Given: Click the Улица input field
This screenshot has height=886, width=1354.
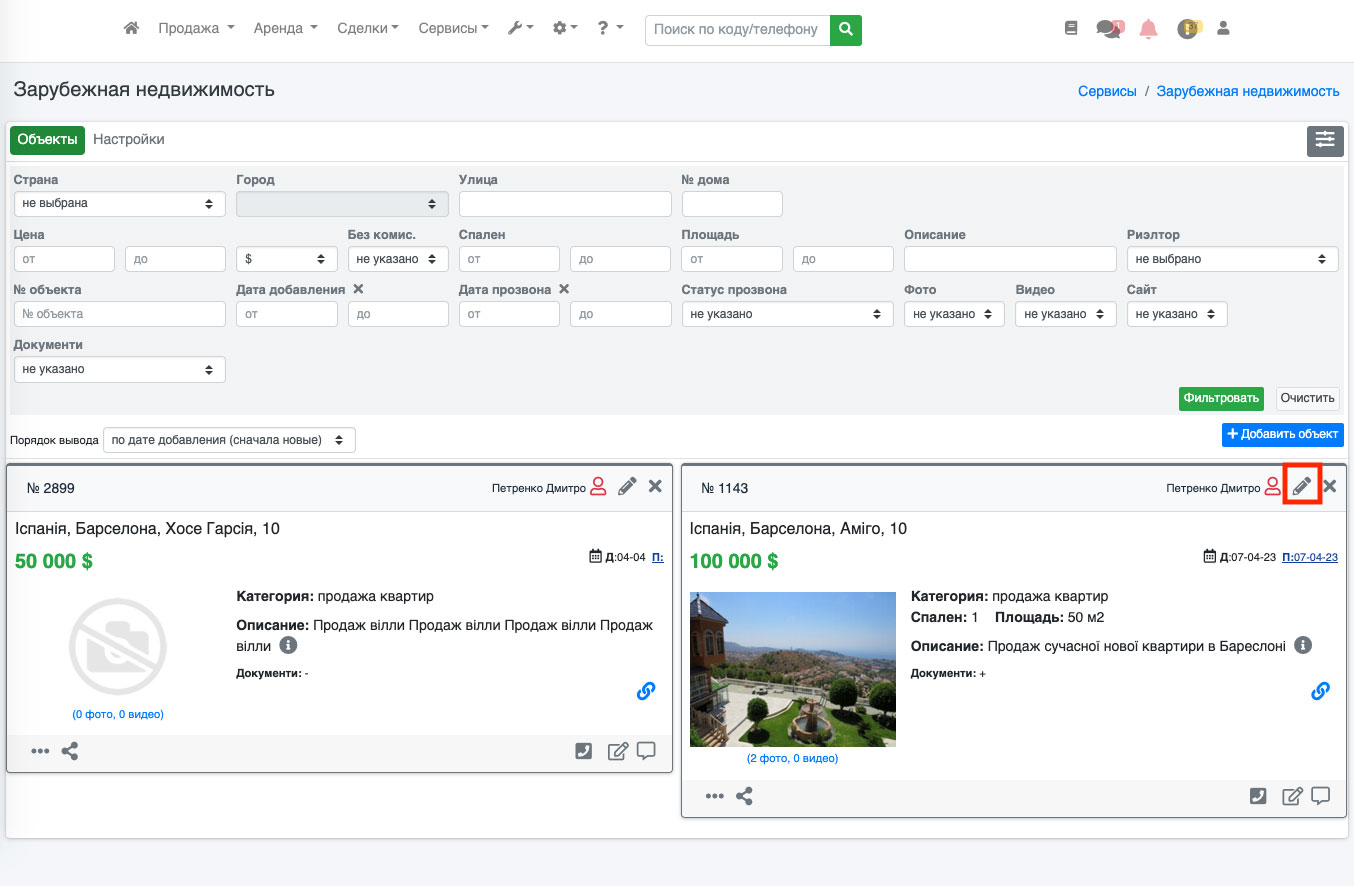Looking at the screenshot, I should (x=564, y=204).
